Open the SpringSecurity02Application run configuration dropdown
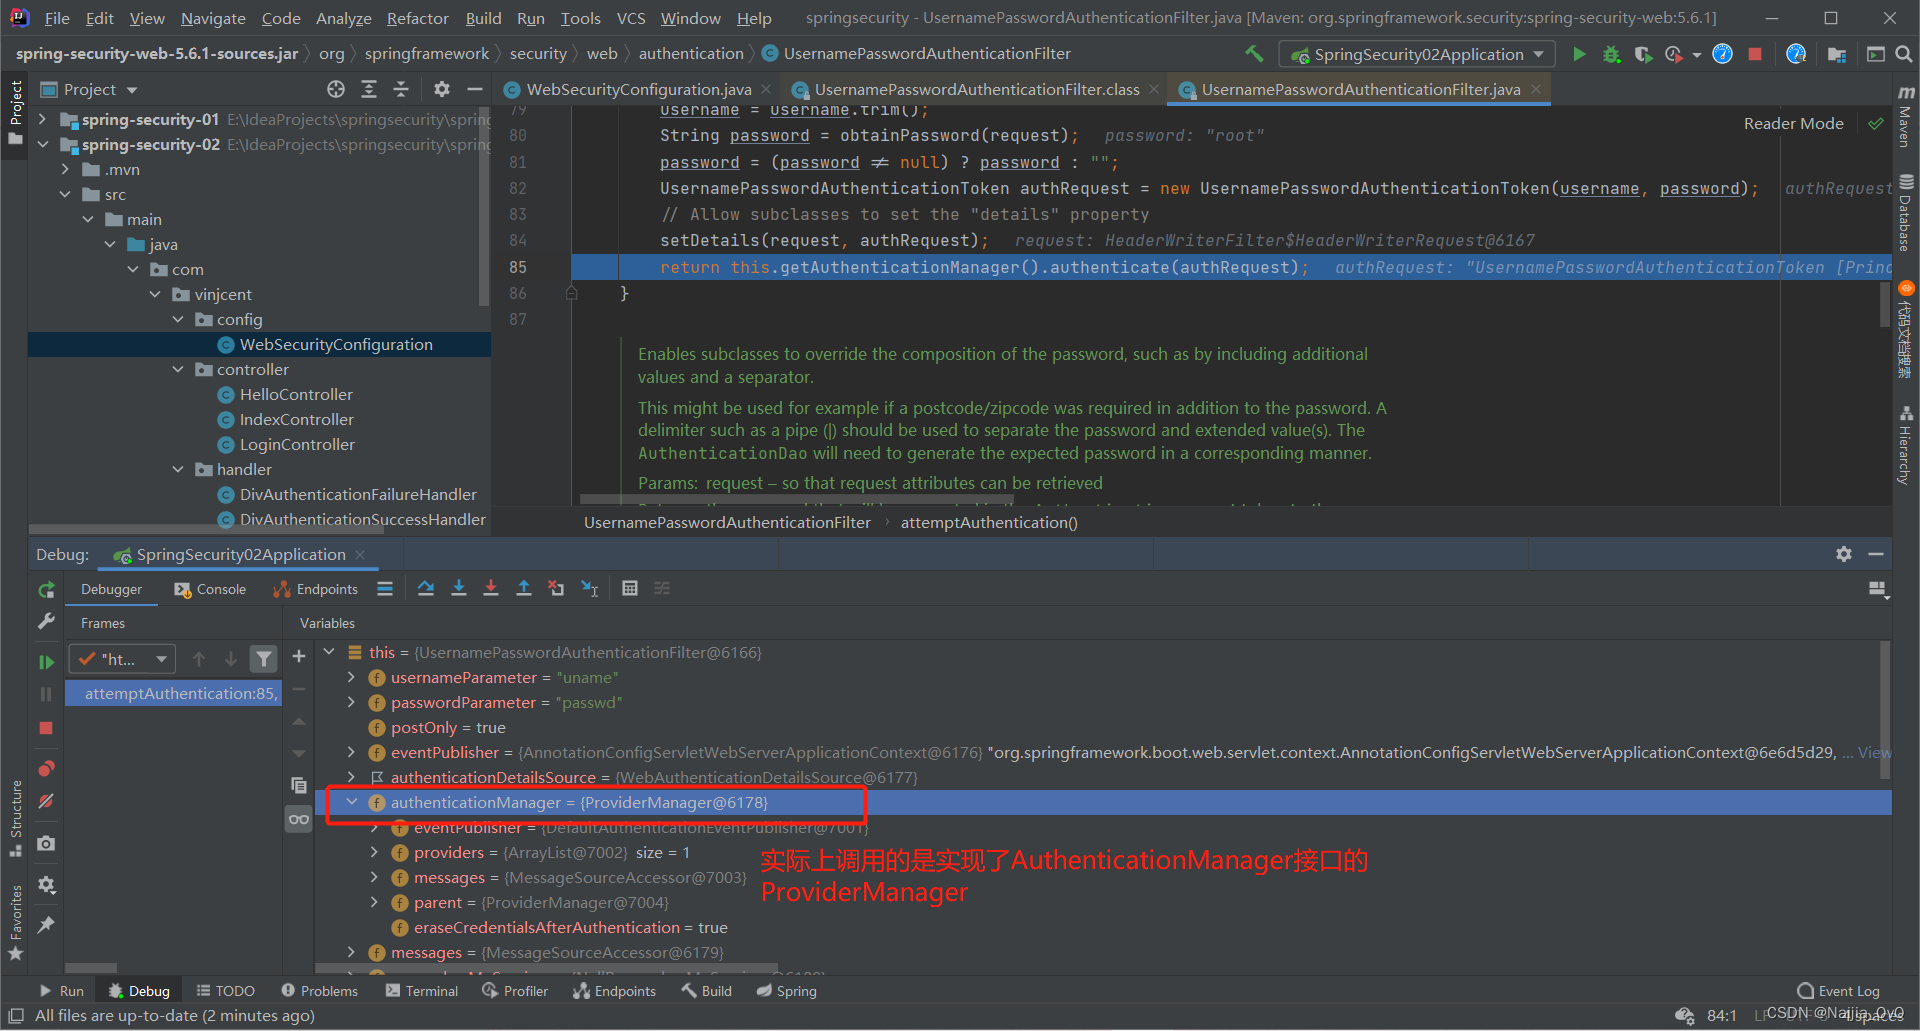Viewport: 1920px width, 1031px height. [1417, 54]
